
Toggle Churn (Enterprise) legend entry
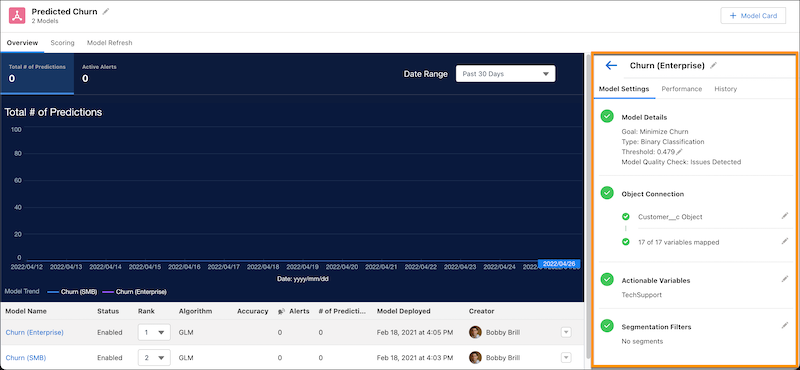point(135,292)
